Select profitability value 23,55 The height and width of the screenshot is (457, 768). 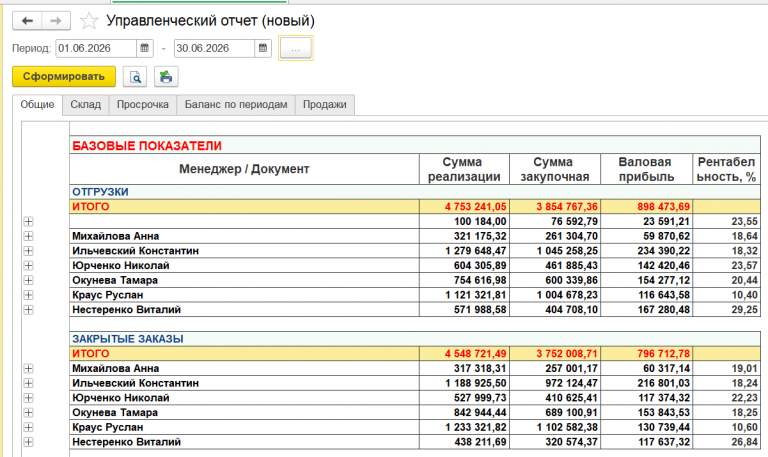coord(726,221)
